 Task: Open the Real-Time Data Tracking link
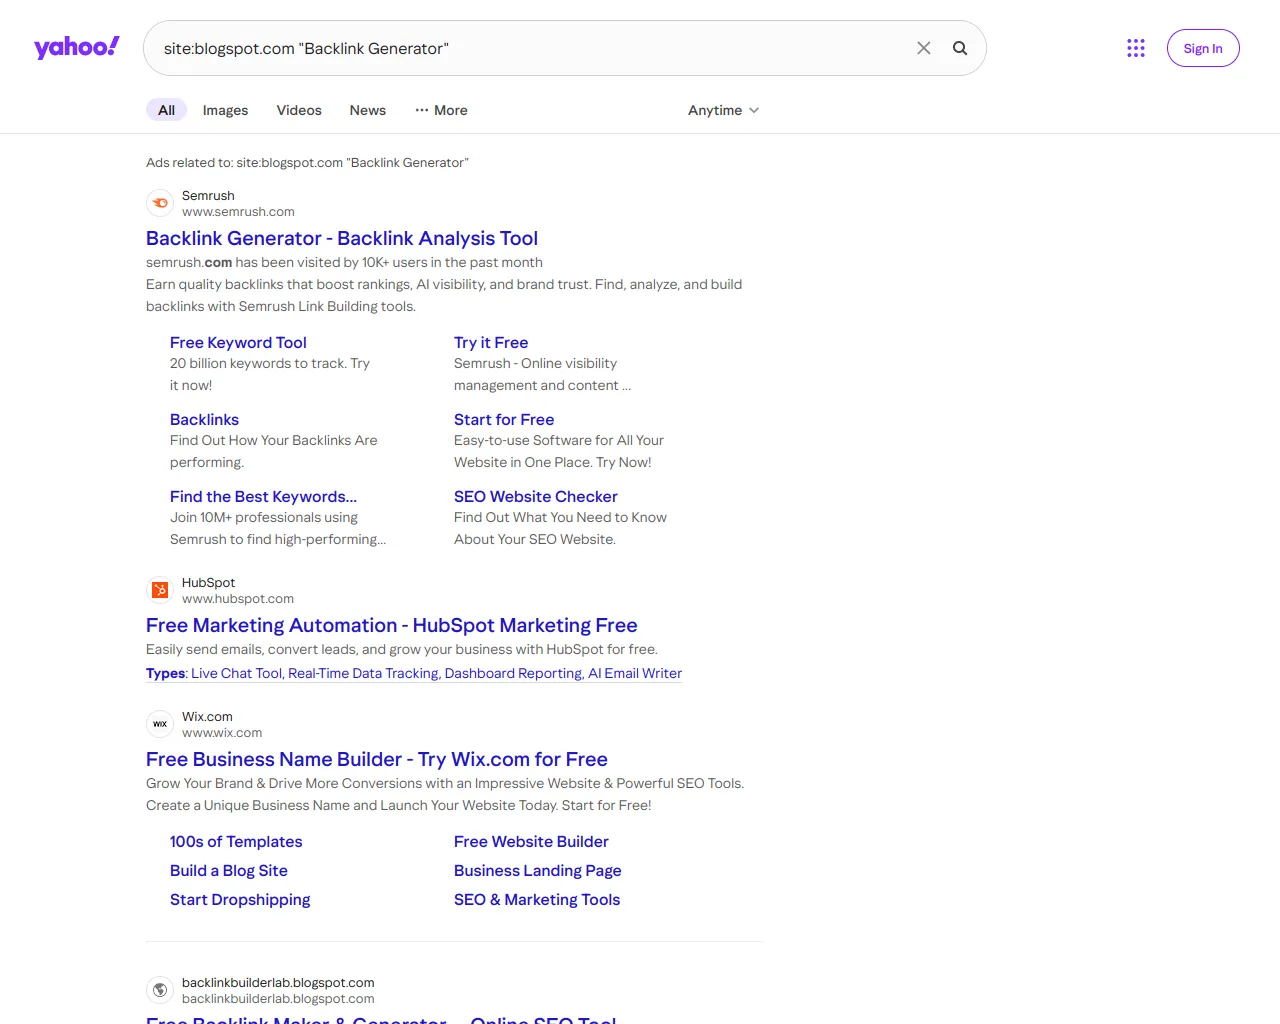[363, 673]
